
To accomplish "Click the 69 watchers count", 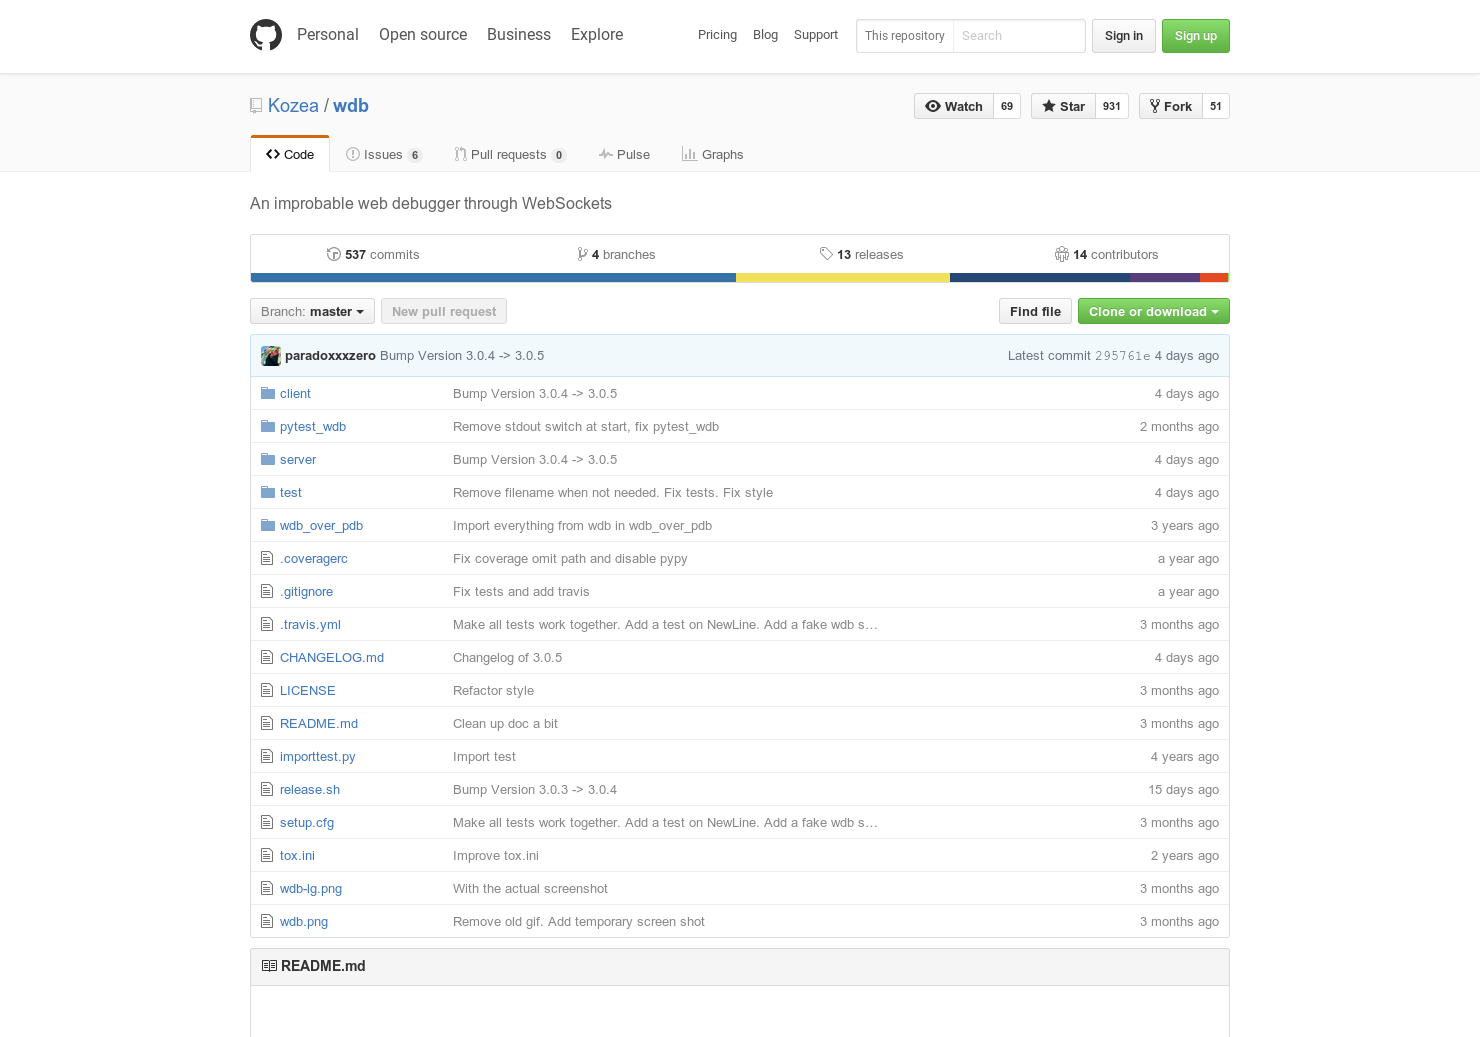I will click(x=1007, y=106).
